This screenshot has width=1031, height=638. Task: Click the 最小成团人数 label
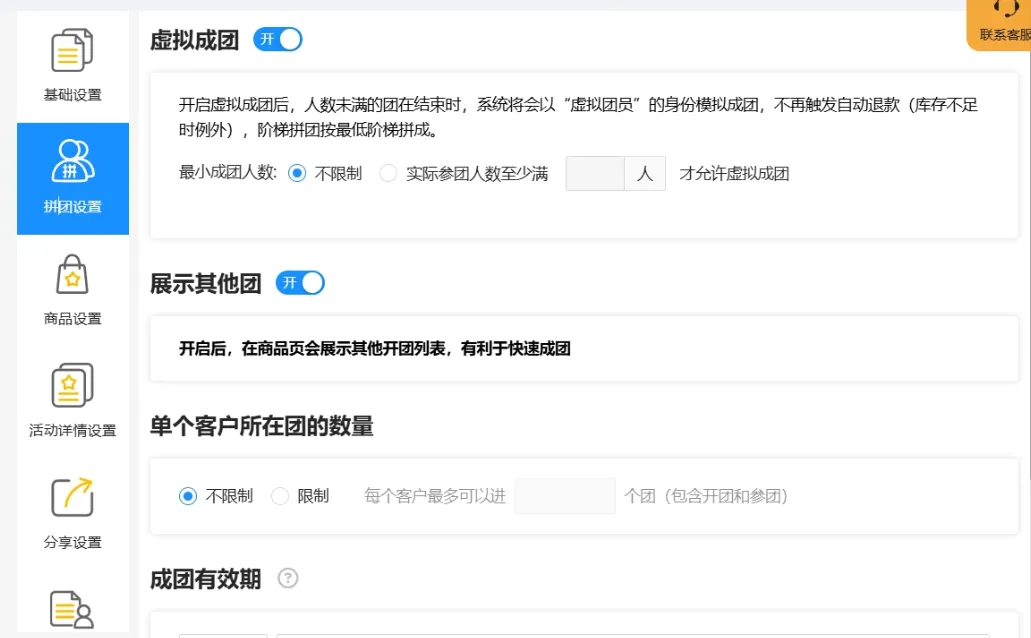click(x=228, y=174)
